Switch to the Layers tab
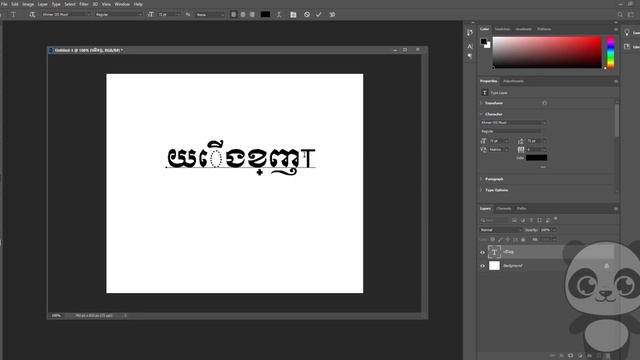 [x=485, y=208]
